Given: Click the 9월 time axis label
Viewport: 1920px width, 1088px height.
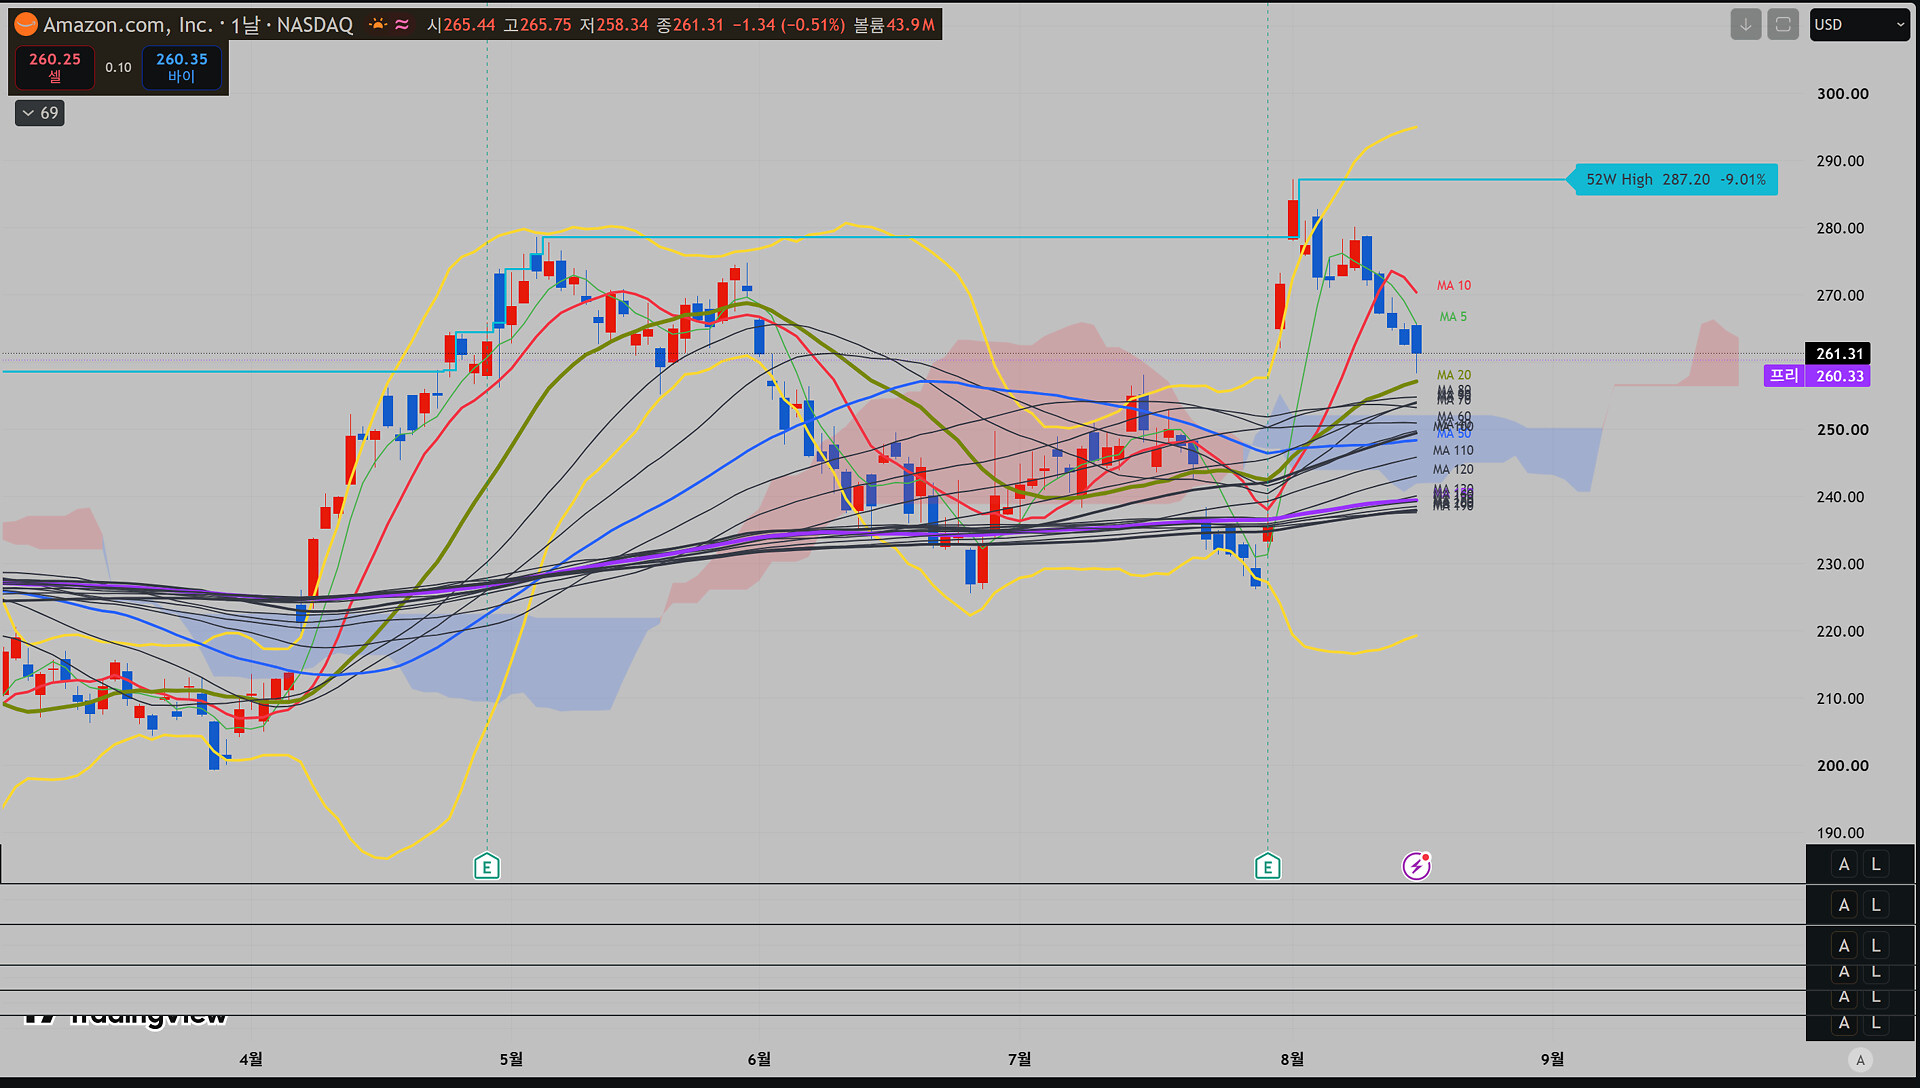Looking at the screenshot, I should 1552,1058.
